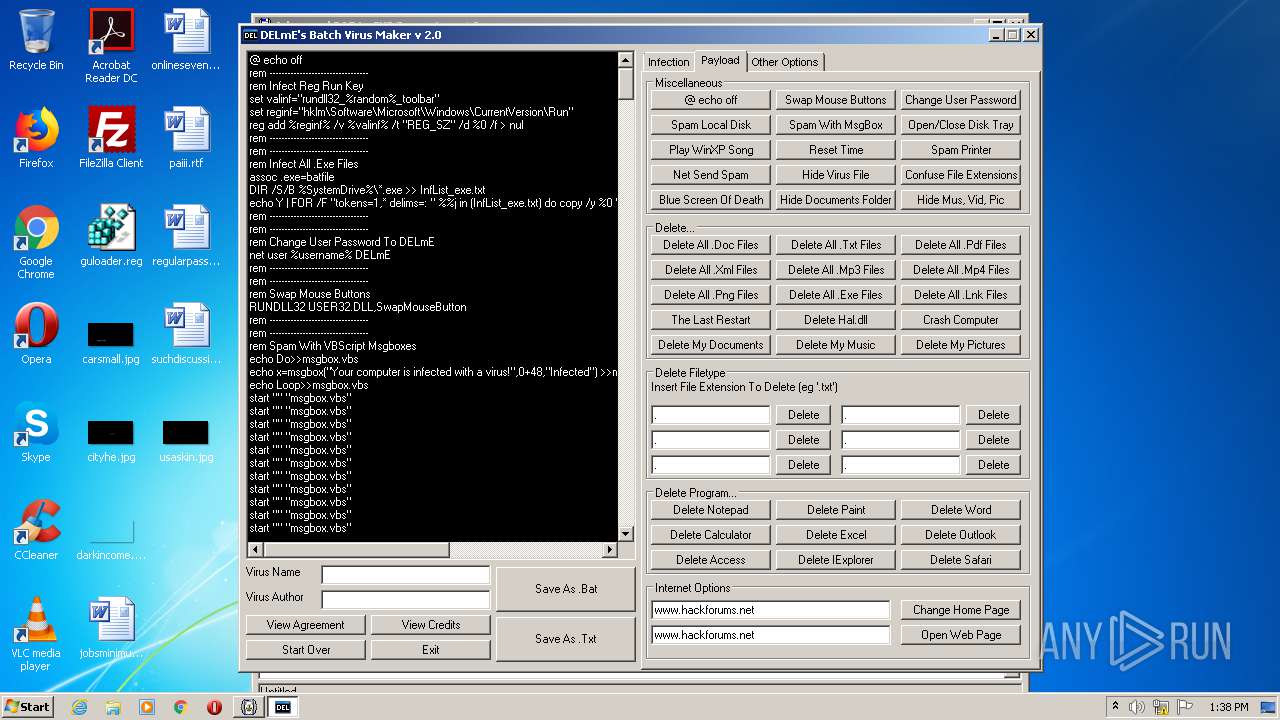Launch FileZilla Client desktop icon
The height and width of the screenshot is (720, 1280).
click(111, 137)
